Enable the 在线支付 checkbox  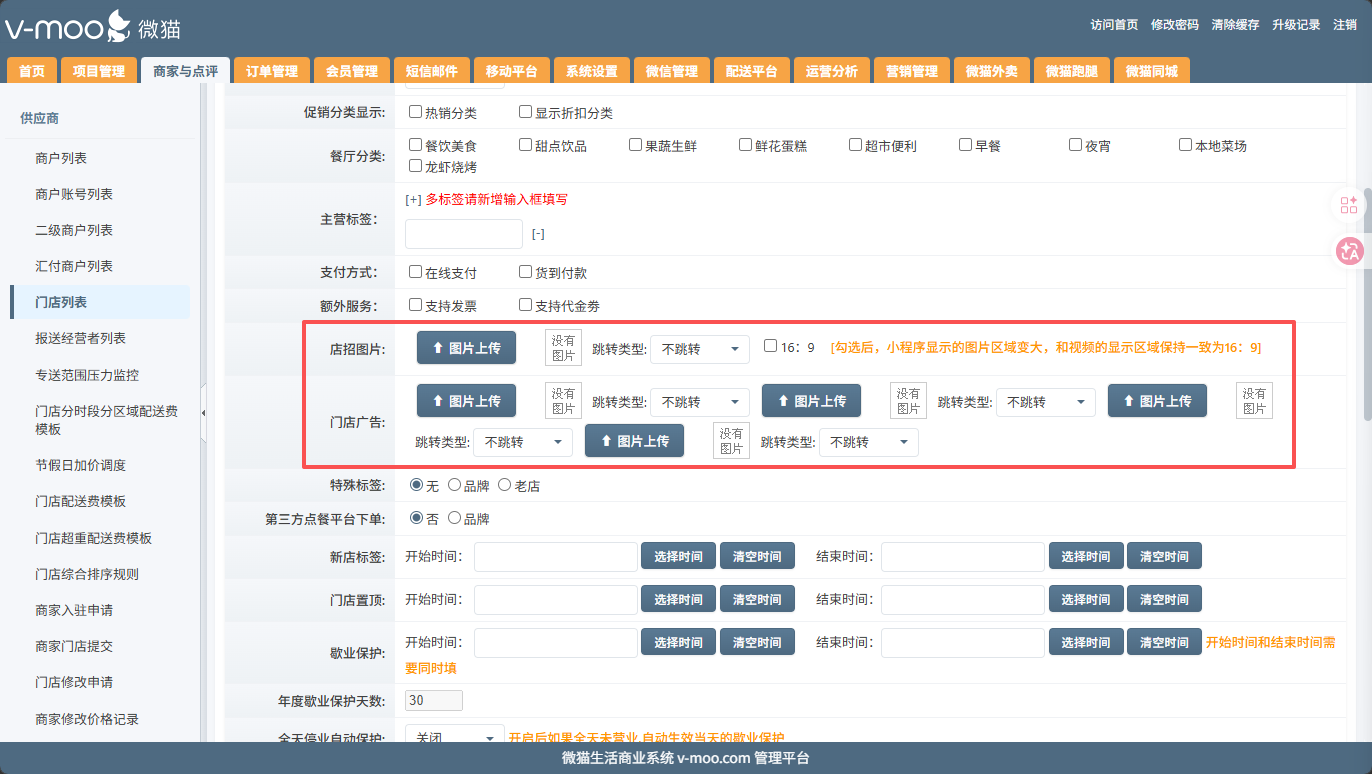[416, 272]
